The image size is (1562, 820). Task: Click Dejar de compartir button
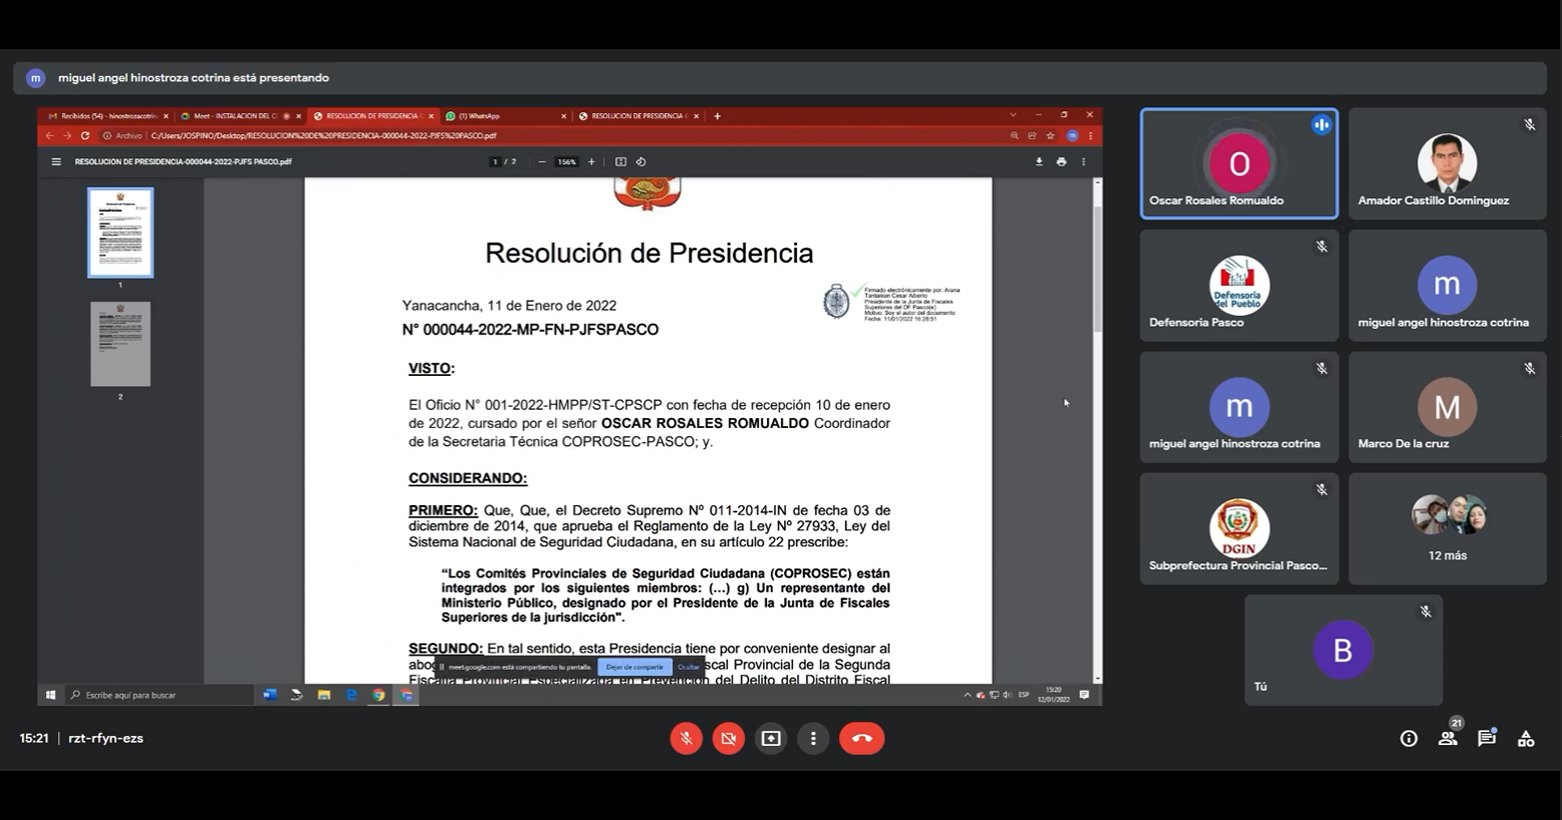pos(634,667)
